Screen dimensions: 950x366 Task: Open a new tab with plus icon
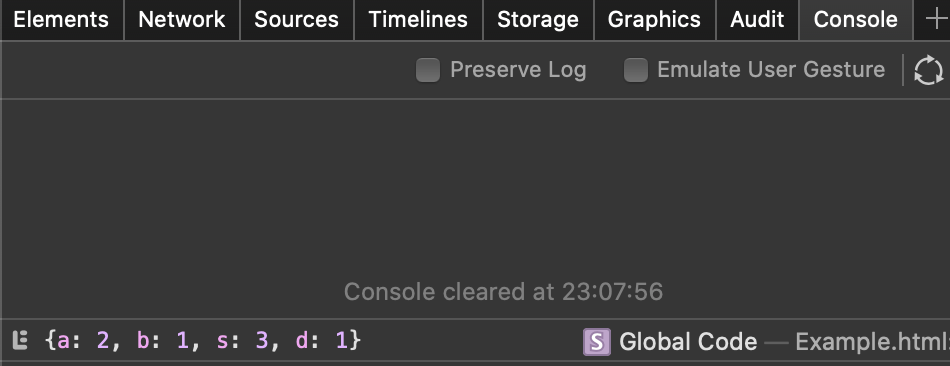click(935, 20)
